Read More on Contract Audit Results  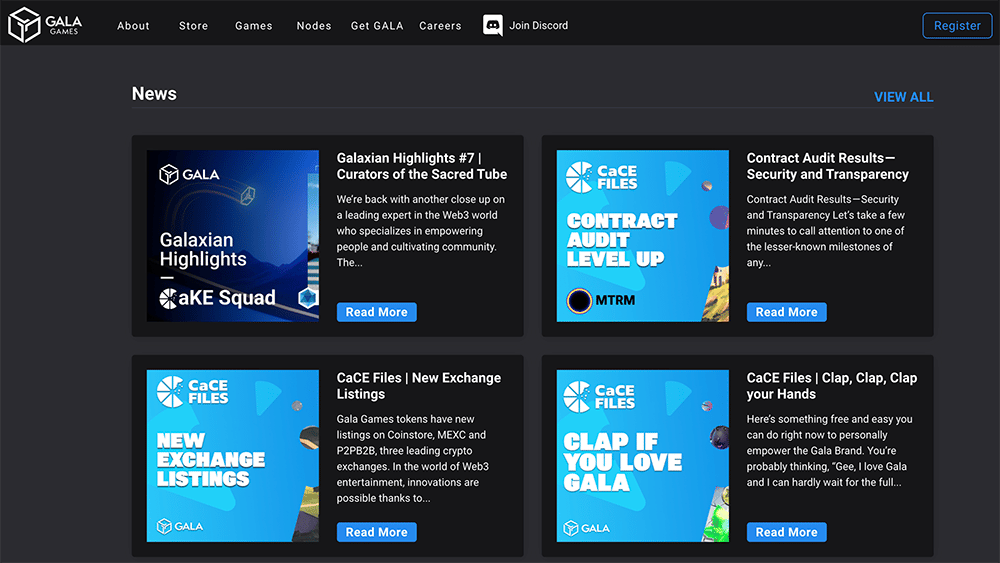[x=786, y=312]
